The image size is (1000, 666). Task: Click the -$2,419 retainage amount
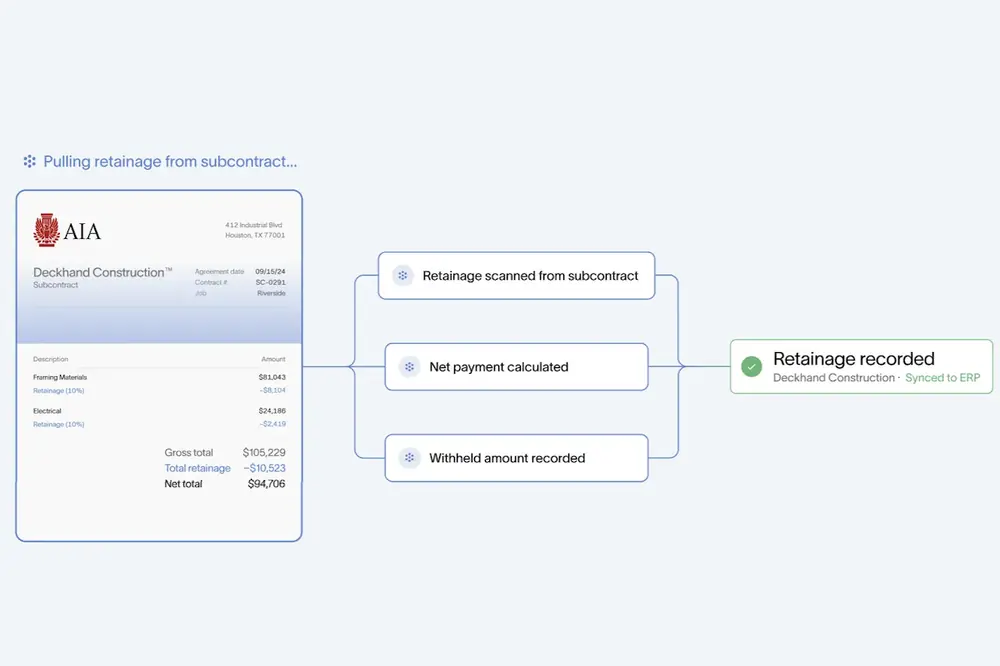[273, 424]
